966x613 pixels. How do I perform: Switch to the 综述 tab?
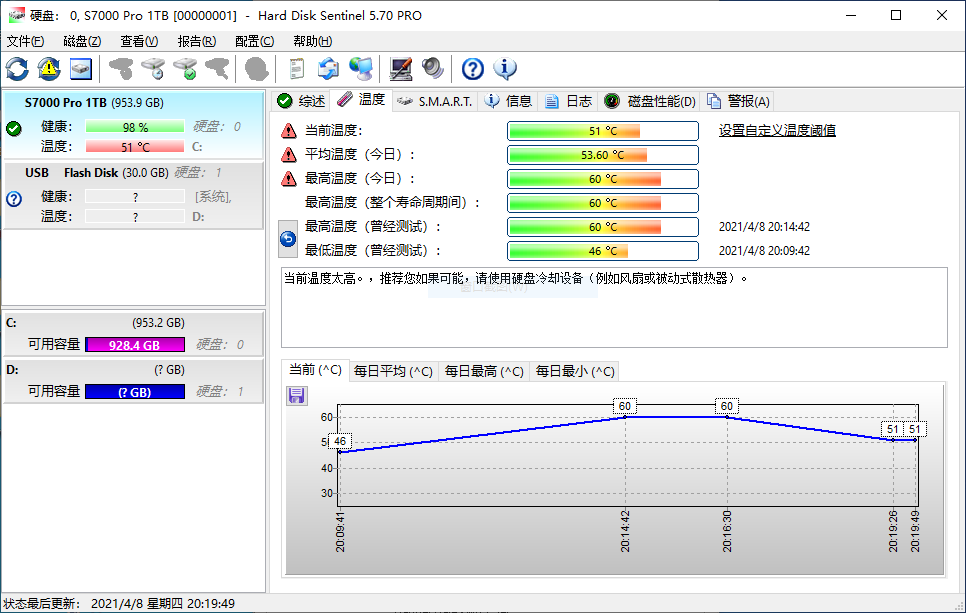[x=301, y=101]
